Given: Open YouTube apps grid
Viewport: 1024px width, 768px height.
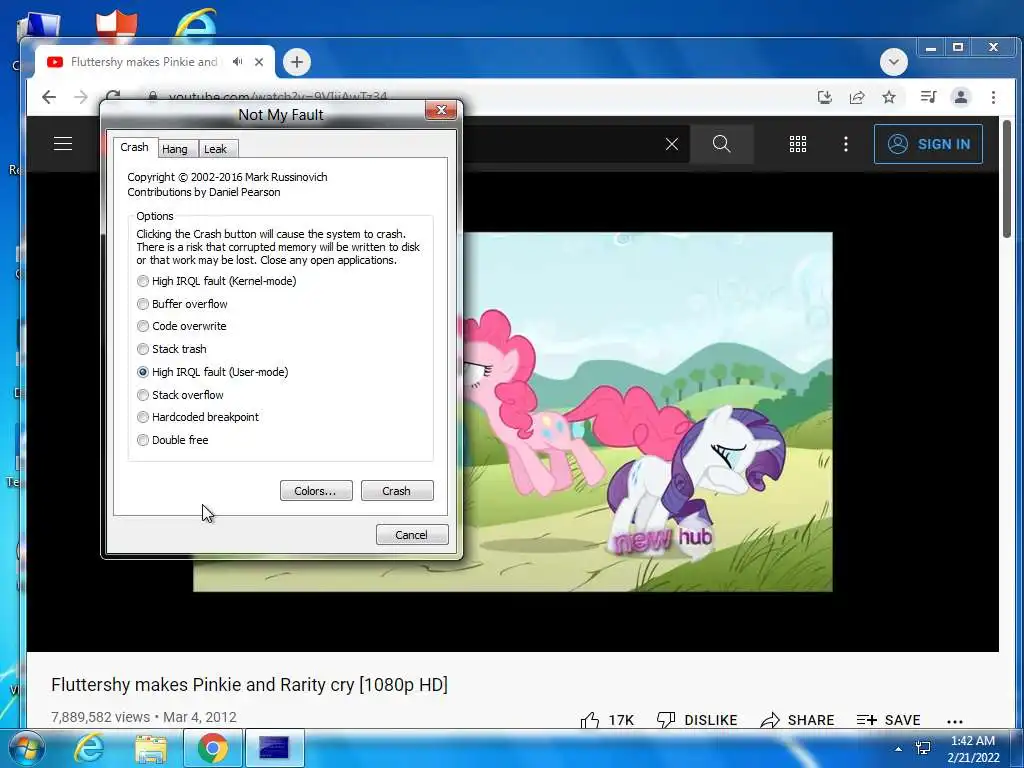Looking at the screenshot, I should 797,144.
